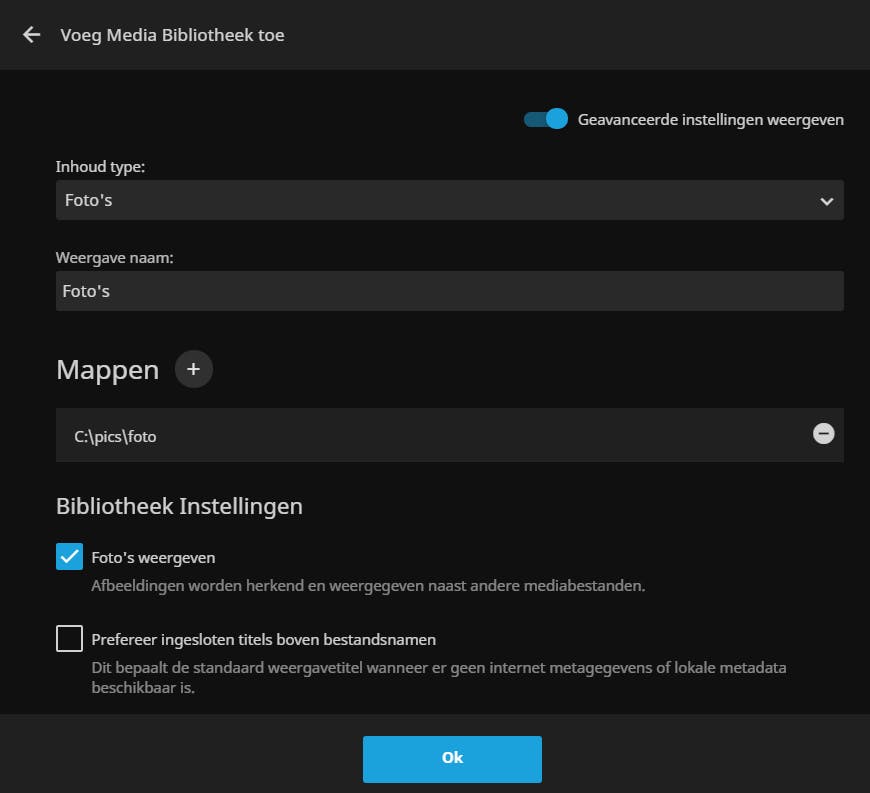Click the 'Voeg Media Bibliotheek toe' title
The image size is (870, 793).
(172, 35)
